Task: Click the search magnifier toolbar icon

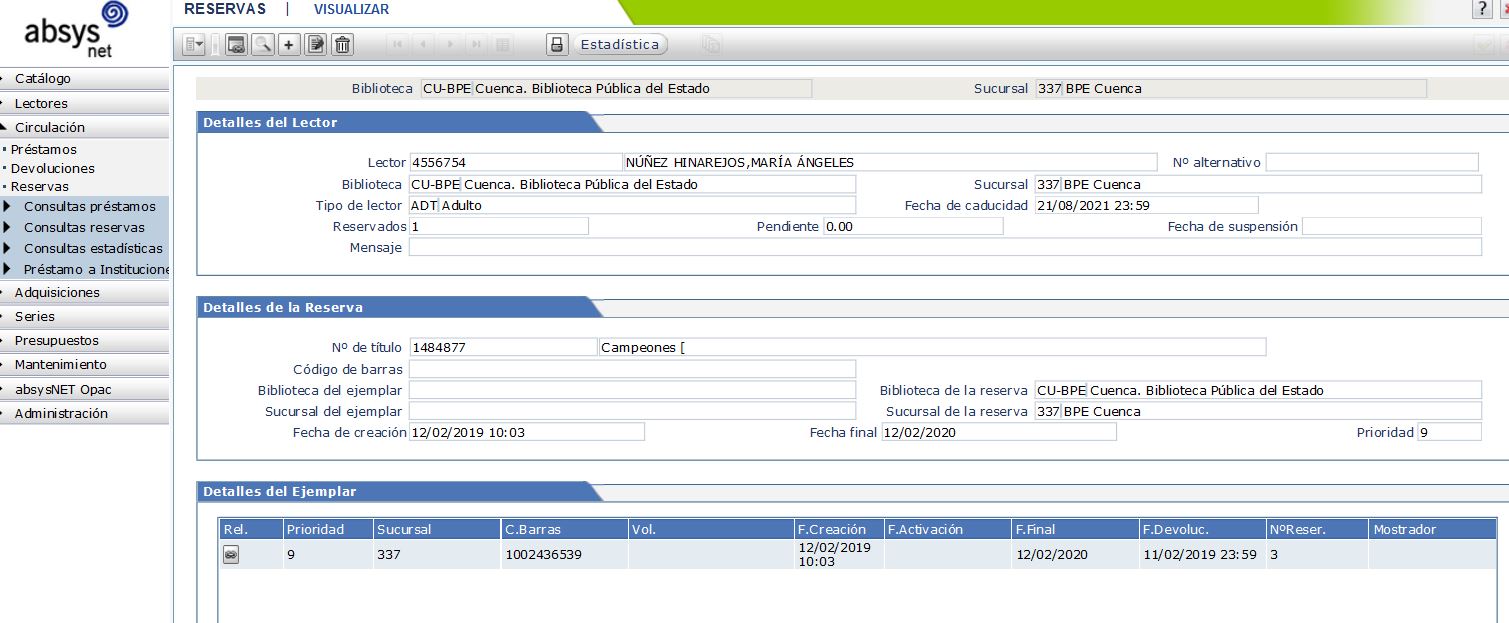Action: (263, 44)
